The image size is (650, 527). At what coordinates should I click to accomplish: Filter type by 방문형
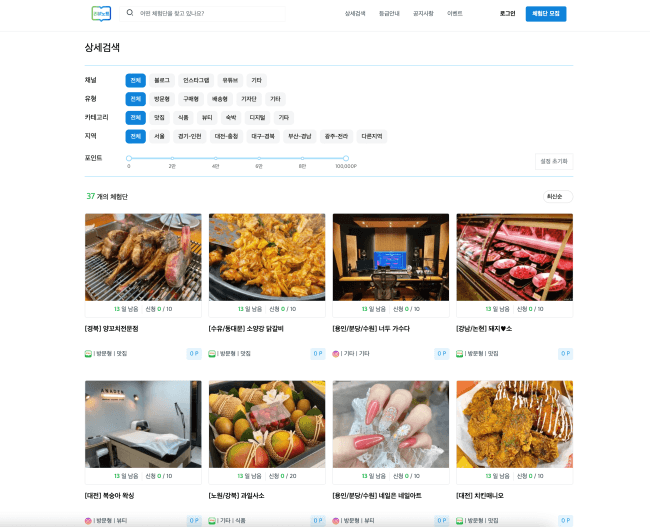(162, 99)
